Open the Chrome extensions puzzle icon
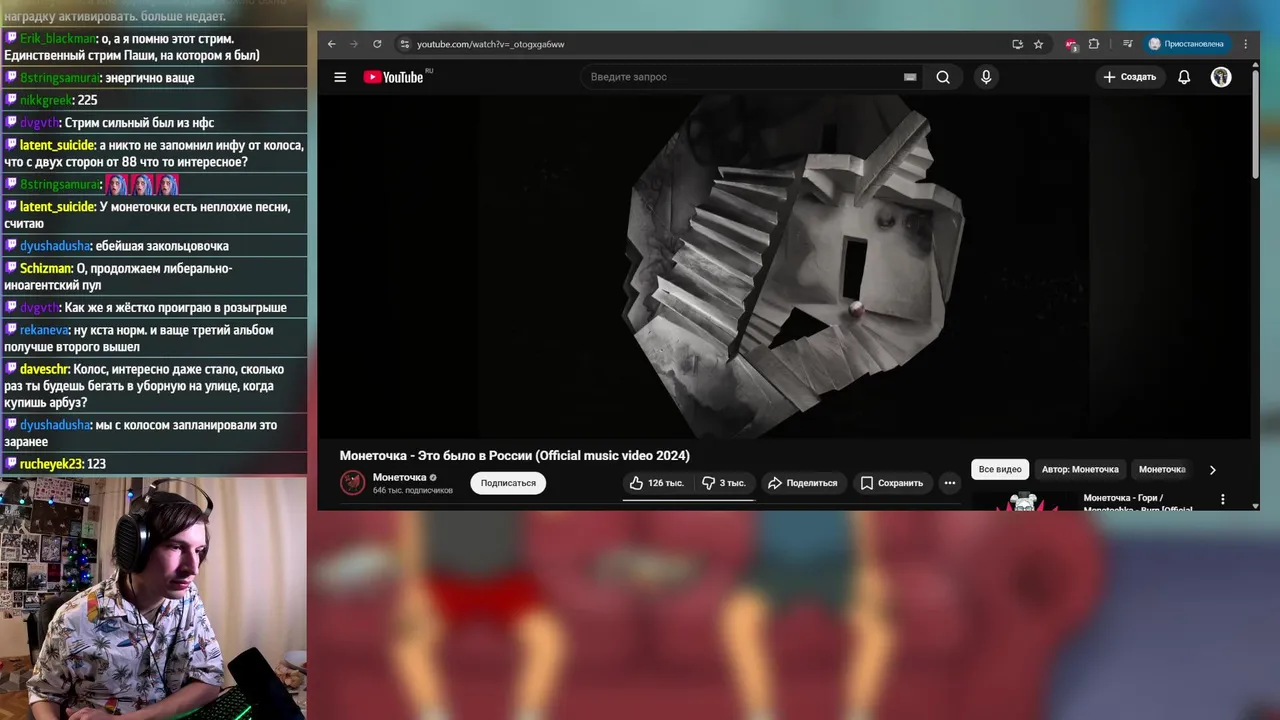This screenshot has height=720, width=1280. point(1093,44)
